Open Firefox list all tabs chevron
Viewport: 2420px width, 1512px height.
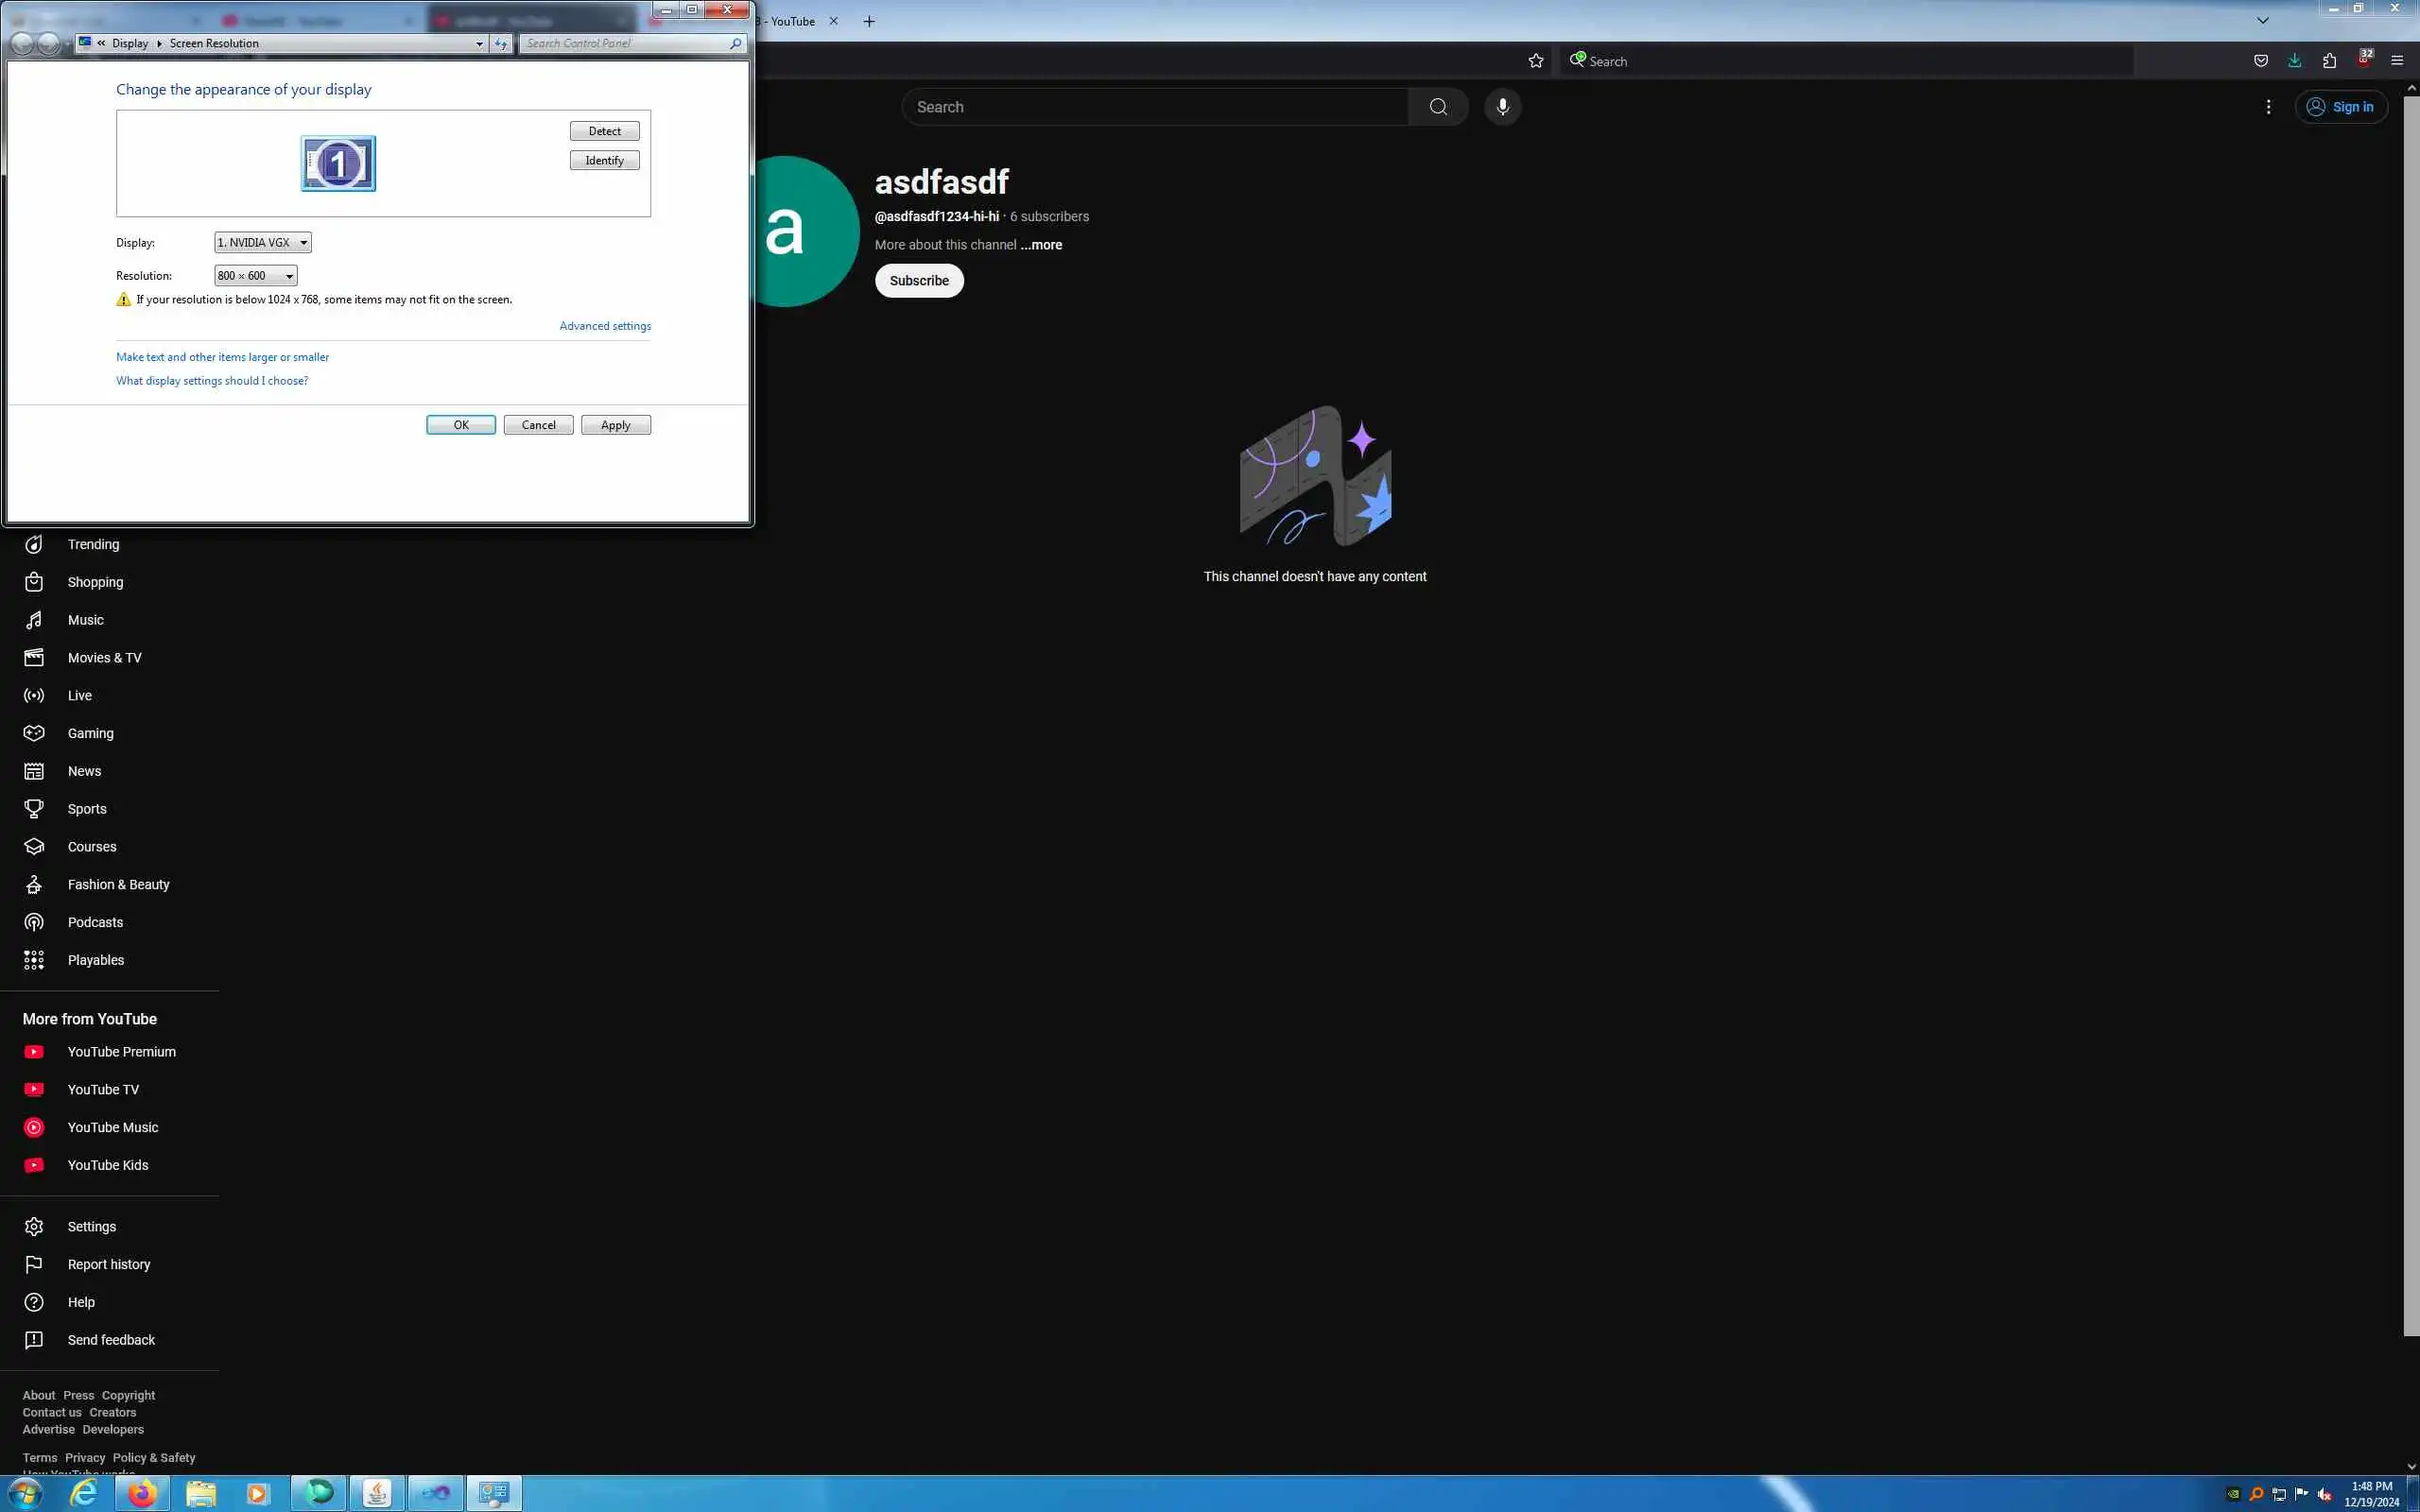point(2263,21)
